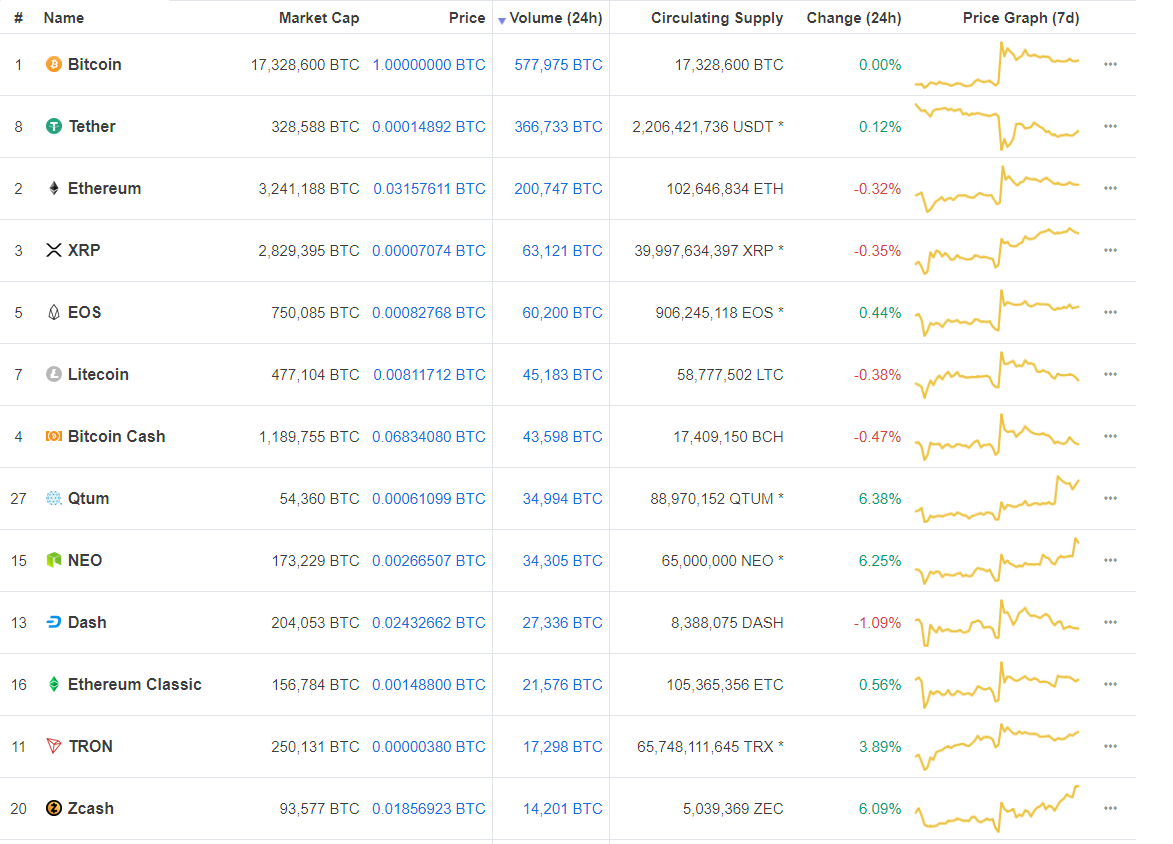Expand the ellipsis menu for TRON
The height and width of the screenshot is (844, 1173).
(x=1110, y=747)
